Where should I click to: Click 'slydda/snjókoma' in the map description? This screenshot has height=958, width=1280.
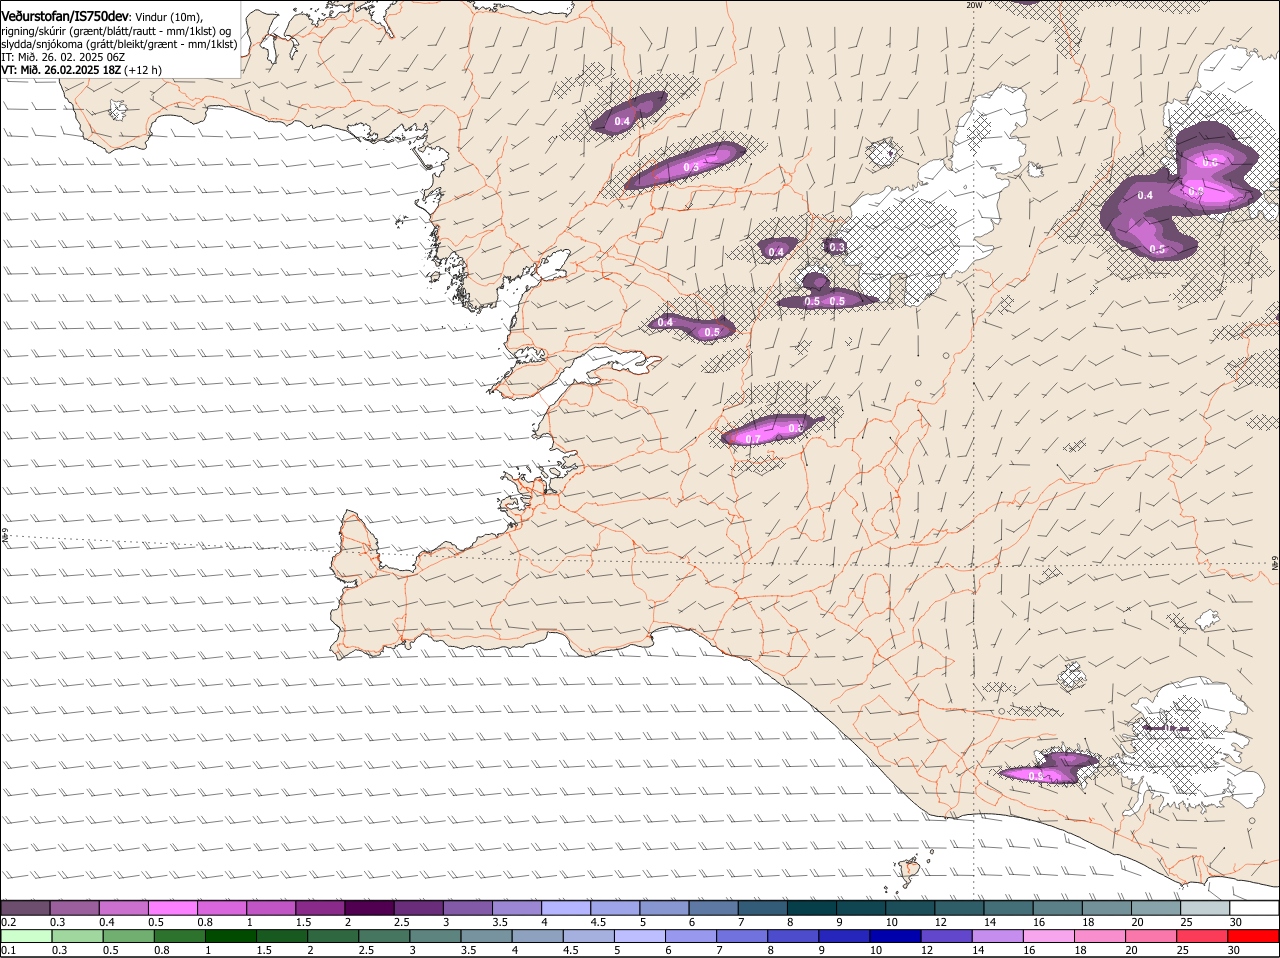(41, 44)
